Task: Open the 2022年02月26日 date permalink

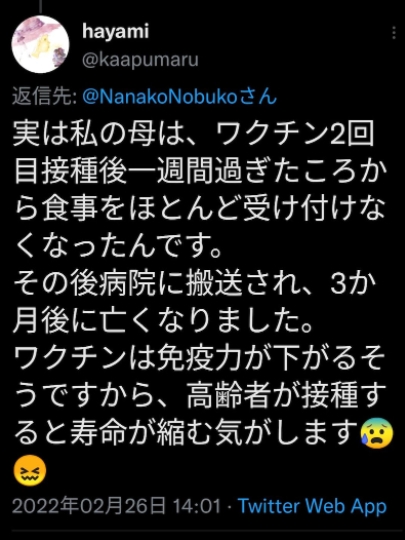Action: (x=89, y=506)
